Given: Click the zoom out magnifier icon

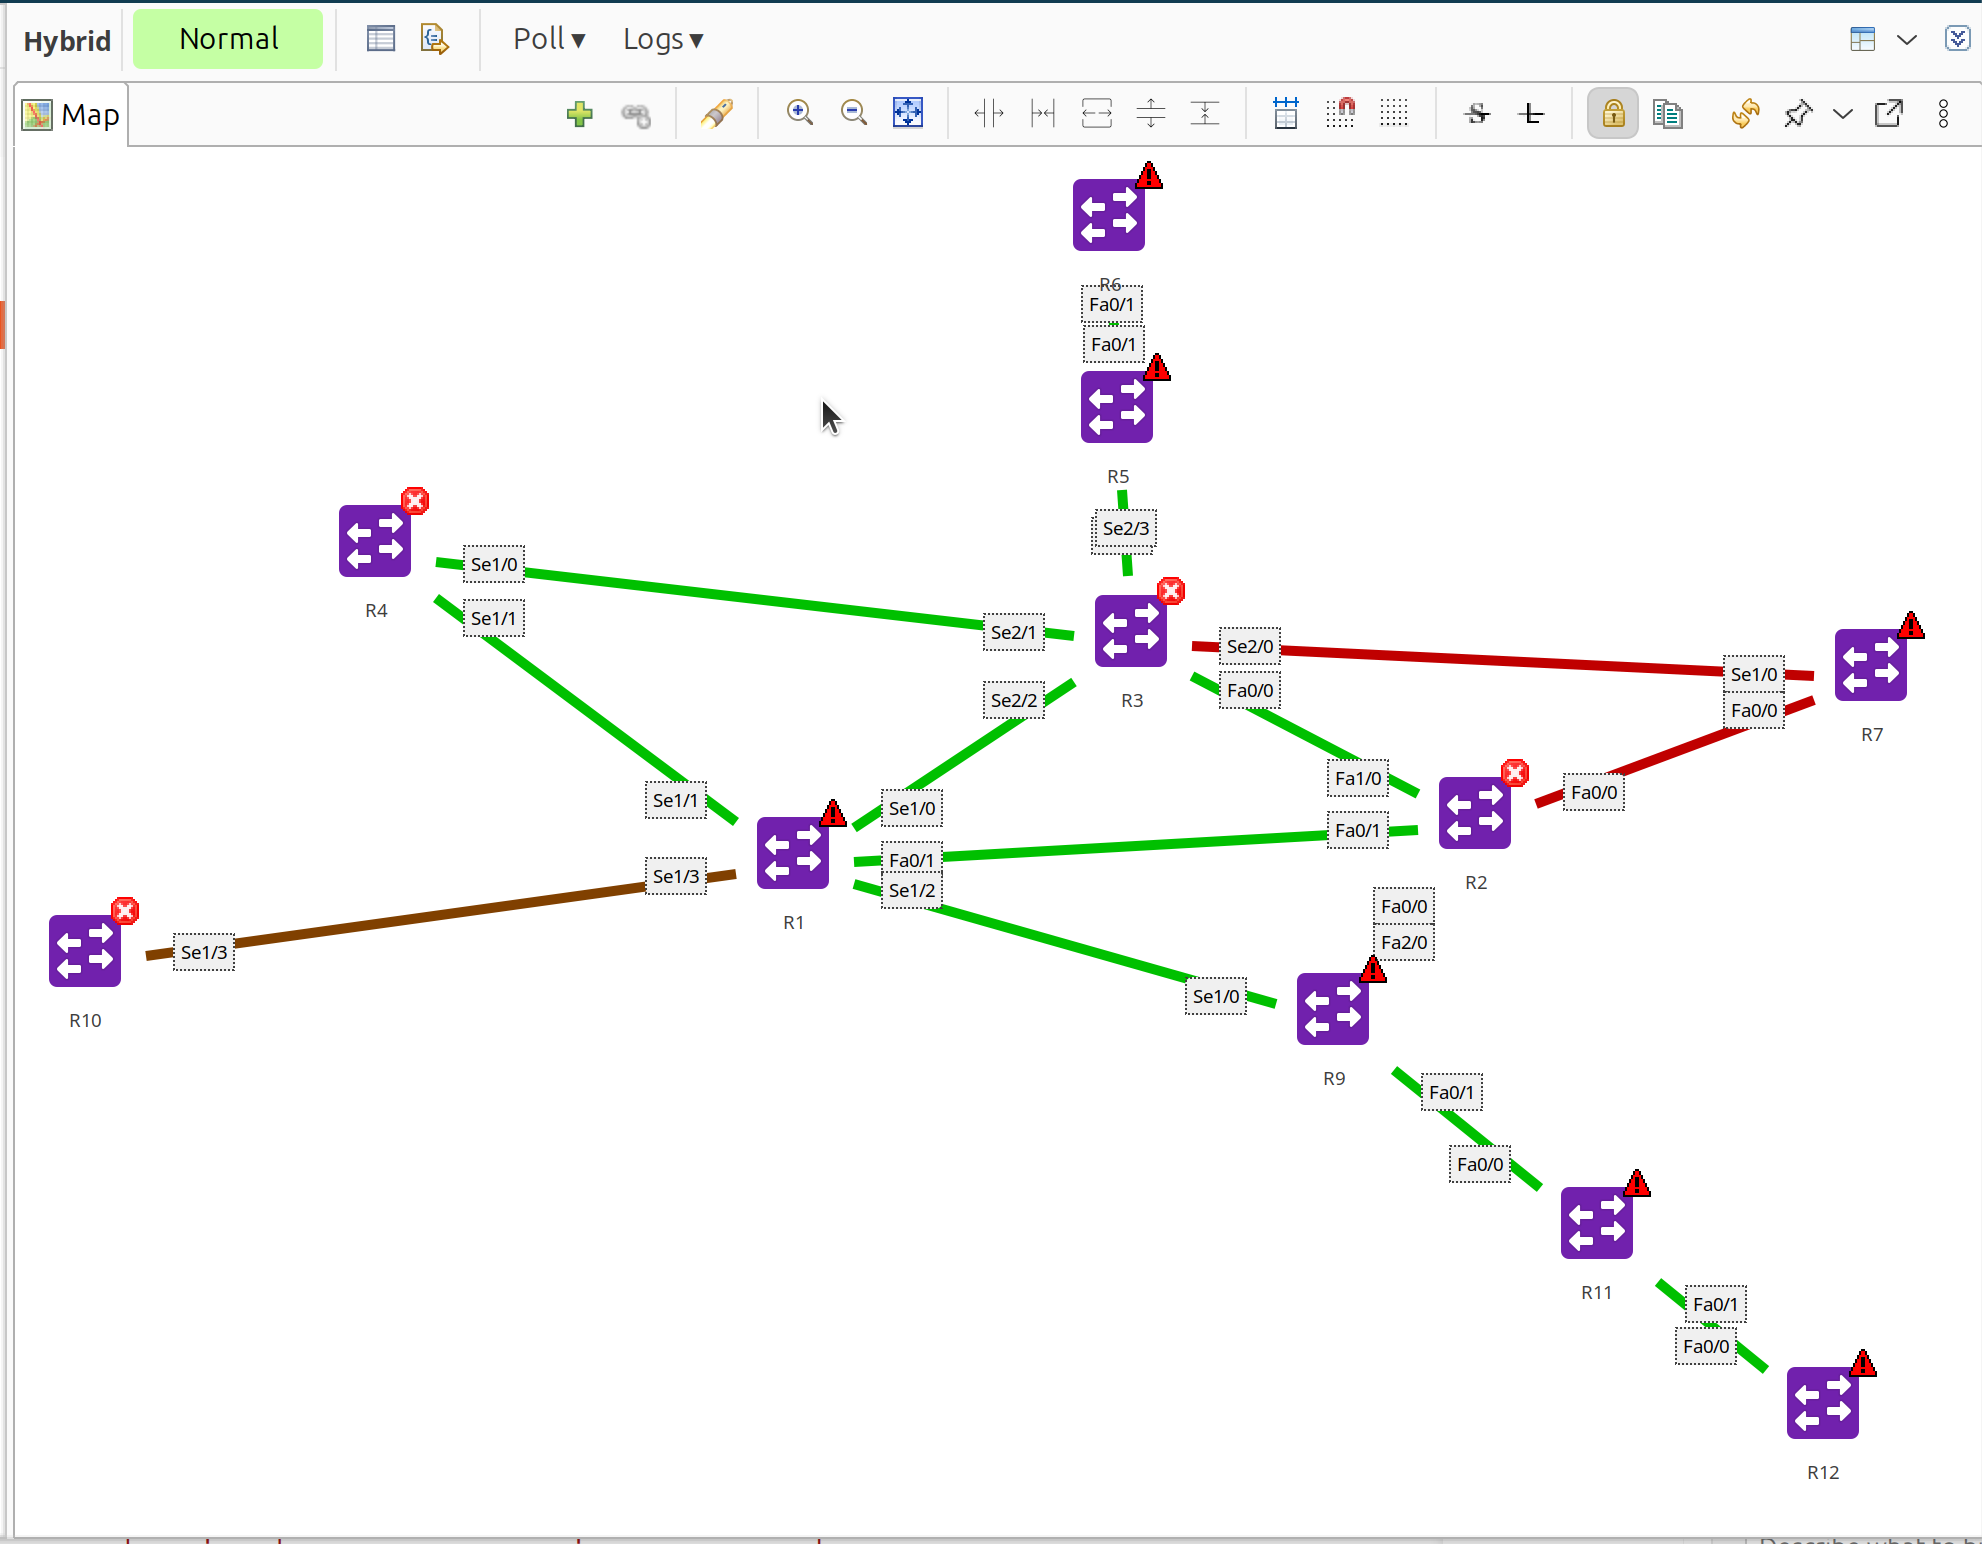Looking at the screenshot, I should pyautogui.click(x=853, y=113).
